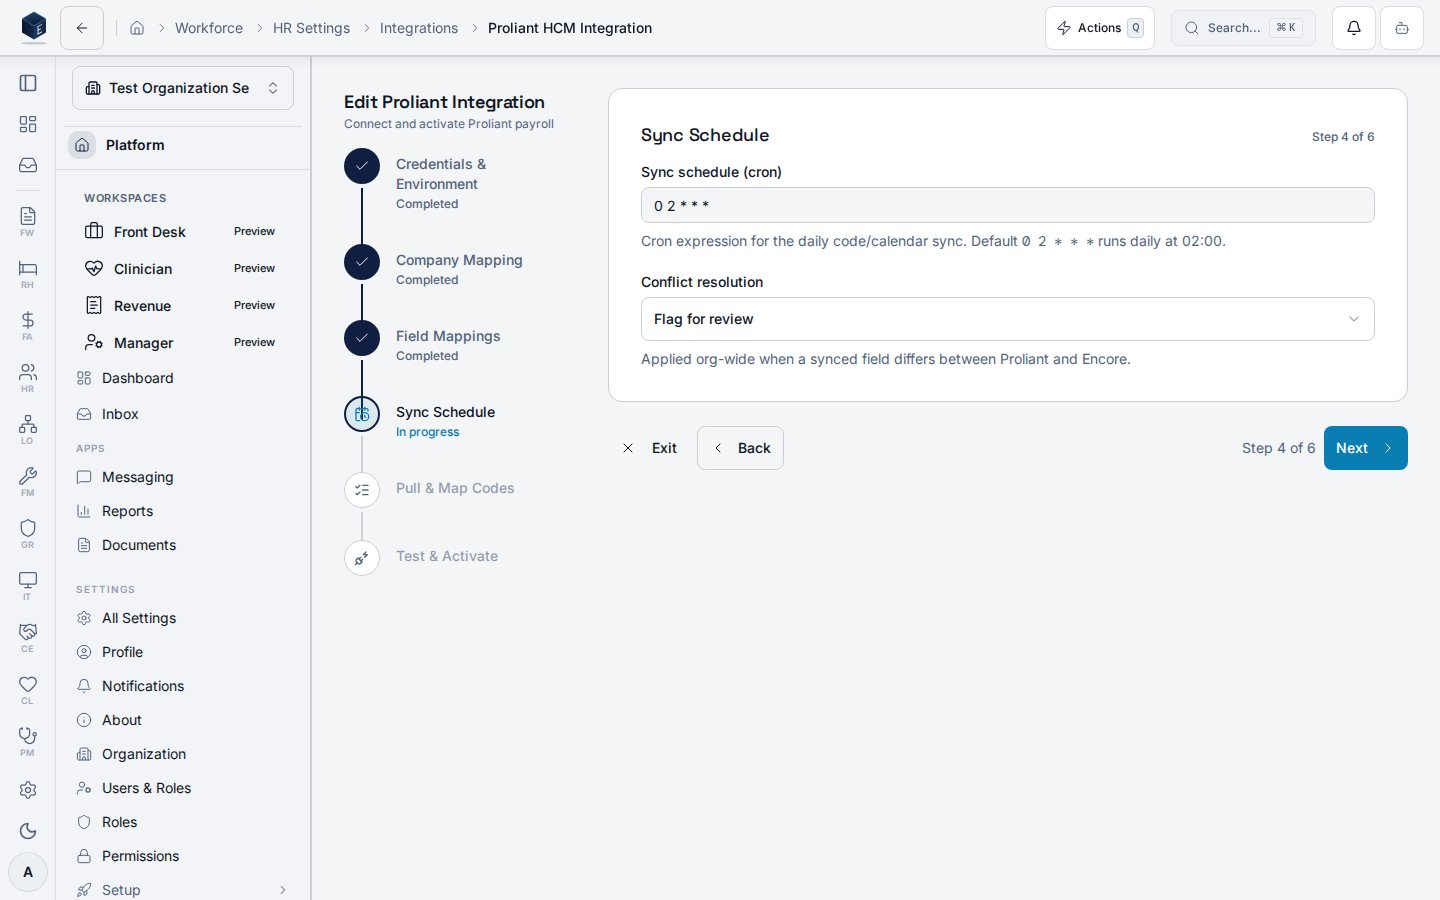
Task: Click the Platform sidebar label
Action: tap(135, 145)
